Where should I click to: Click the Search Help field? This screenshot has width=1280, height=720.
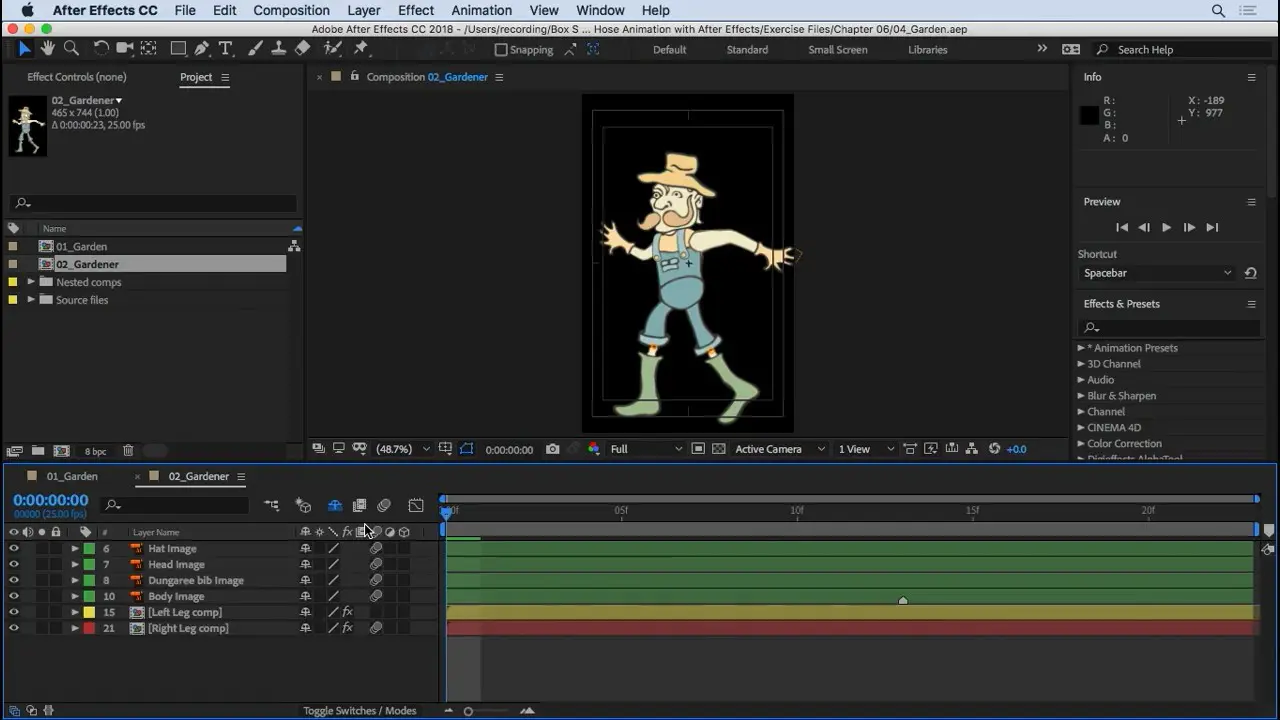(x=1179, y=50)
